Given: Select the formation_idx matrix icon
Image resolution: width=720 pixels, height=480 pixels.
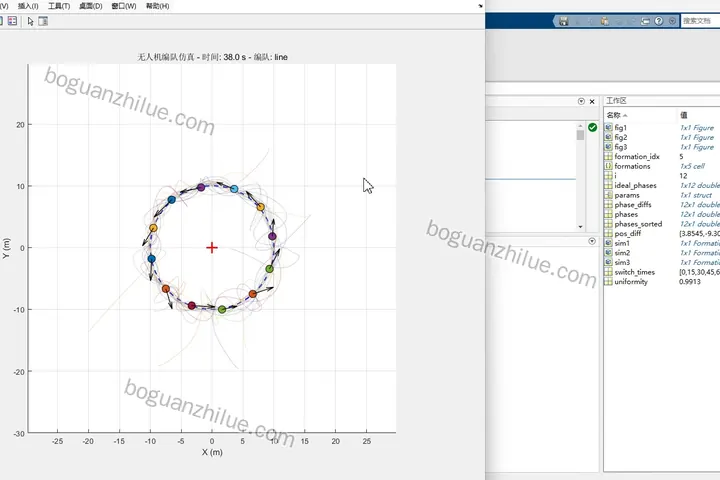Looking at the screenshot, I should pos(608,156).
